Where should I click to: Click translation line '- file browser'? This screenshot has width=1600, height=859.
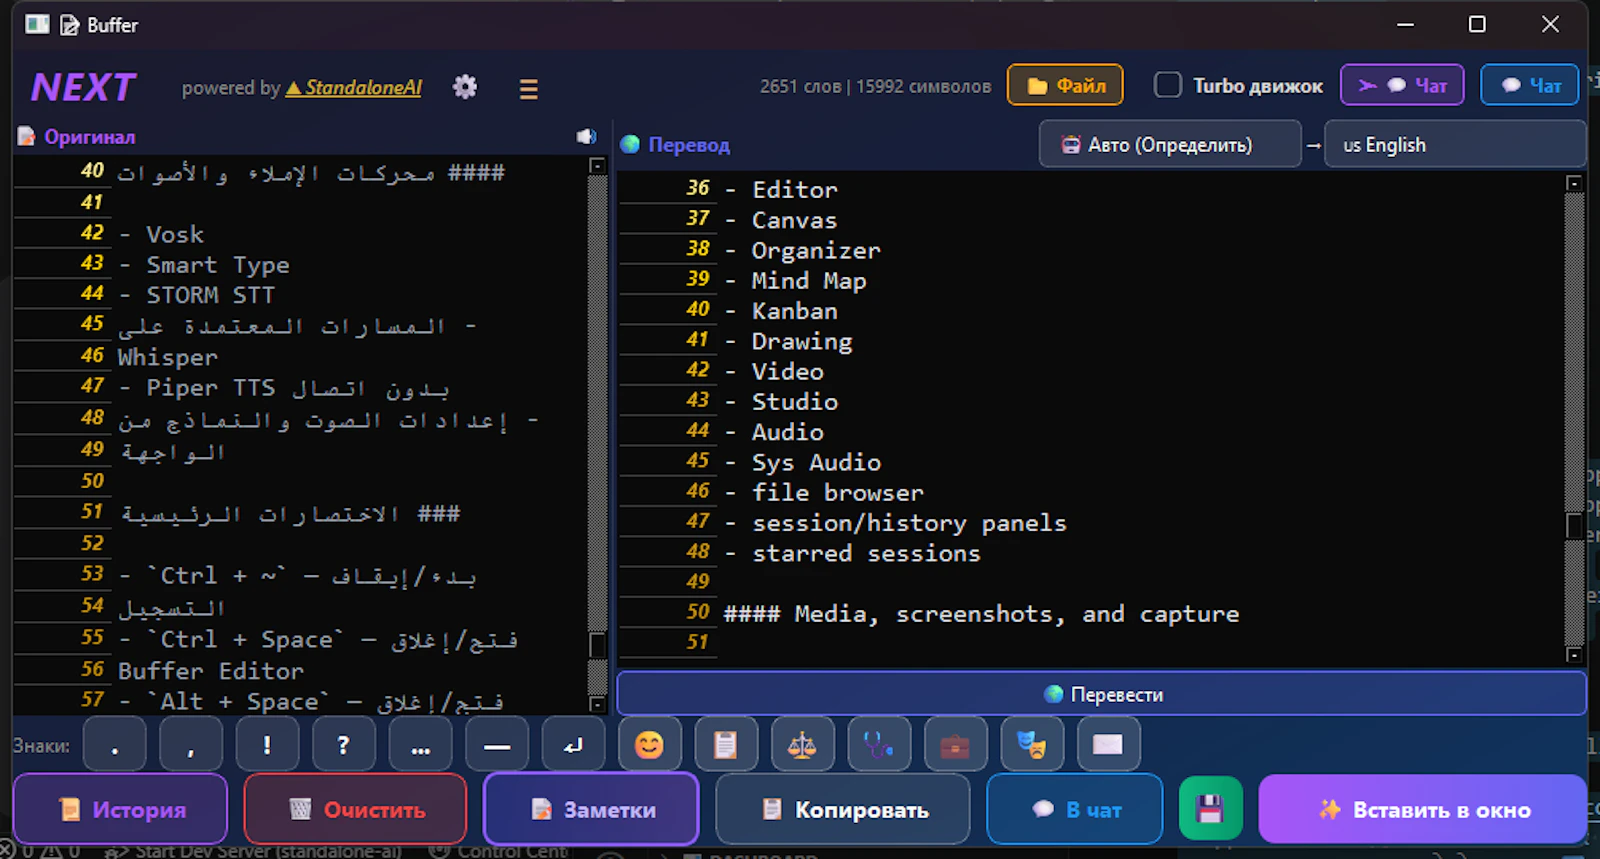tap(824, 492)
